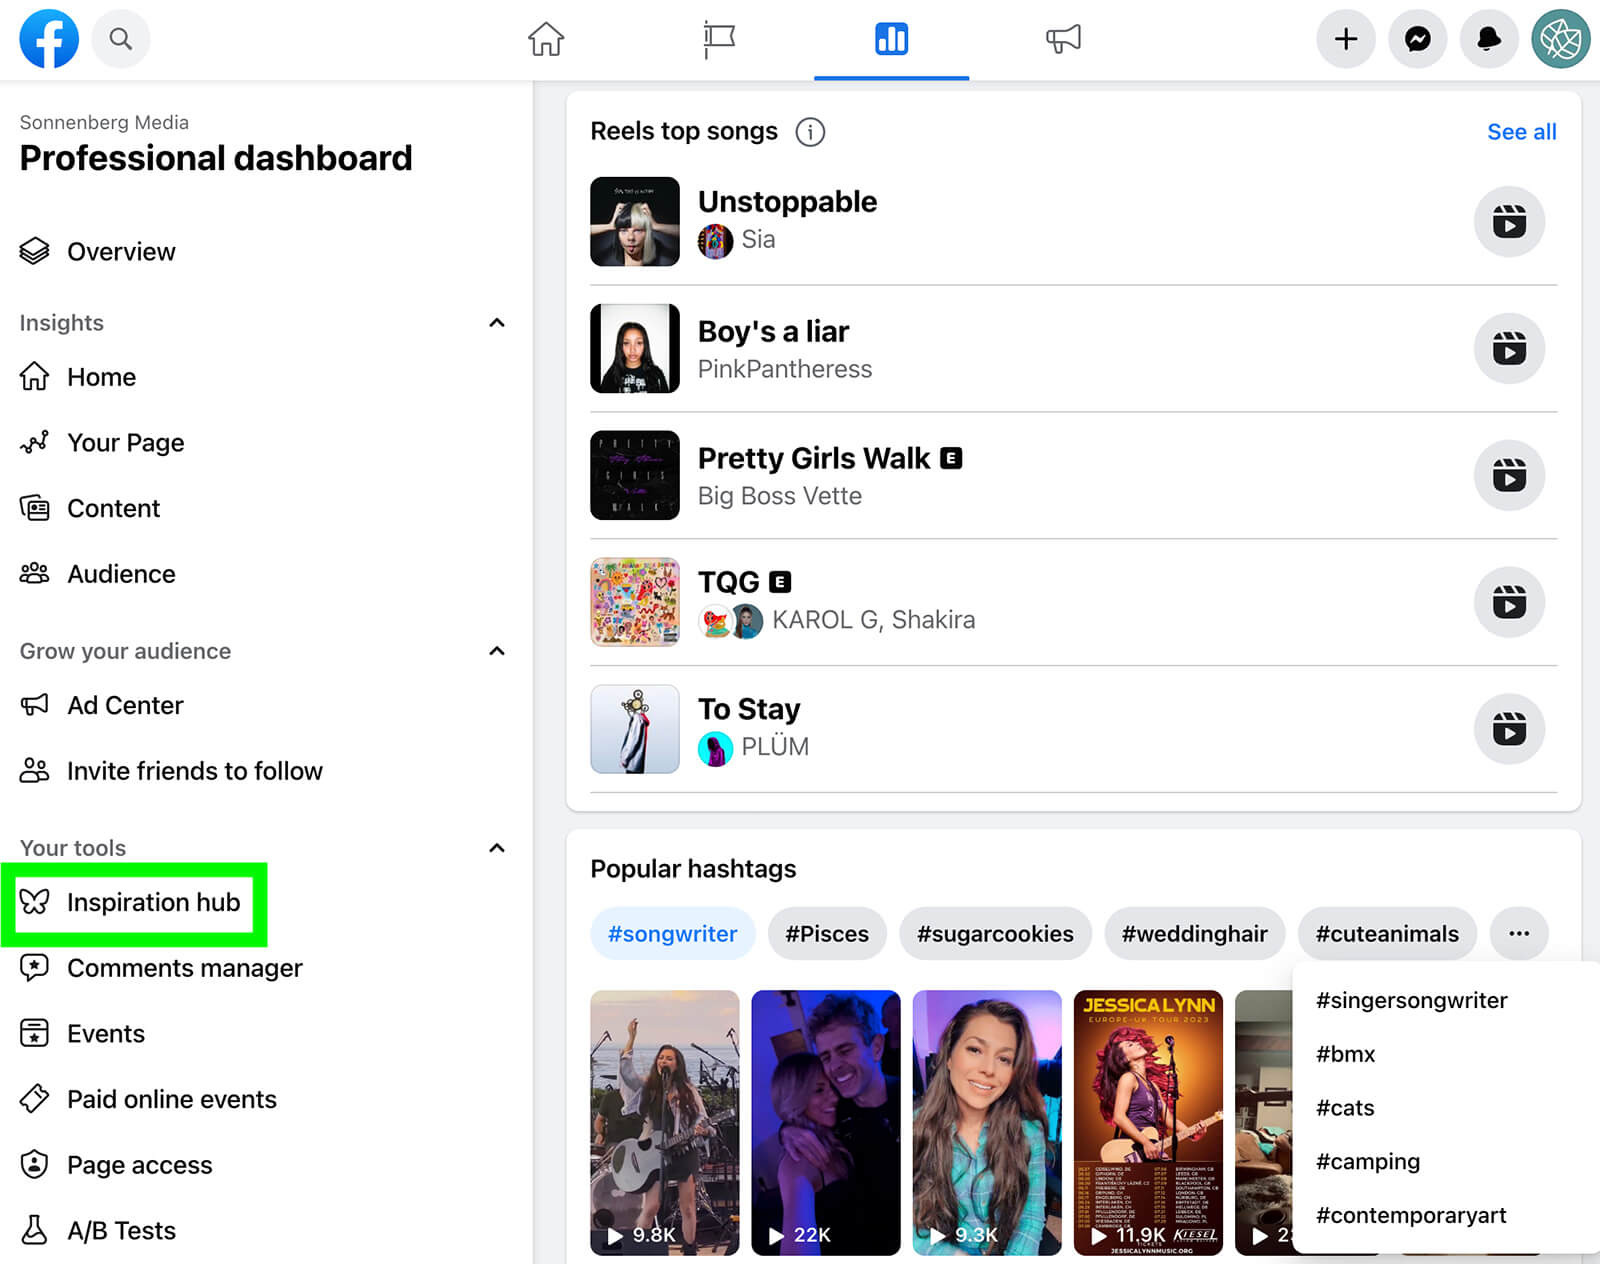Image resolution: width=1600 pixels, height=1264 pixels.
Task: Click the Unstoppable song title
Action: (787, 202)
